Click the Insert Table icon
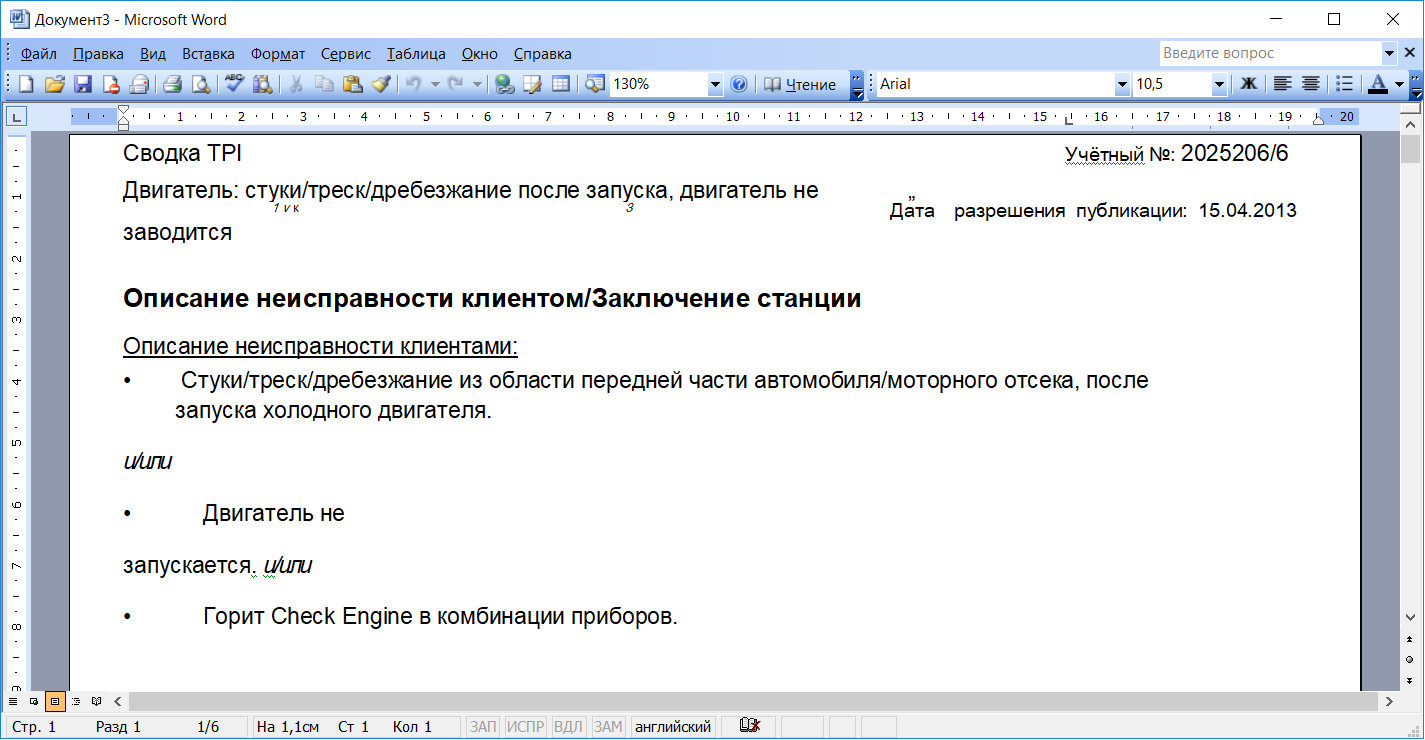 (x=561, y=85)
